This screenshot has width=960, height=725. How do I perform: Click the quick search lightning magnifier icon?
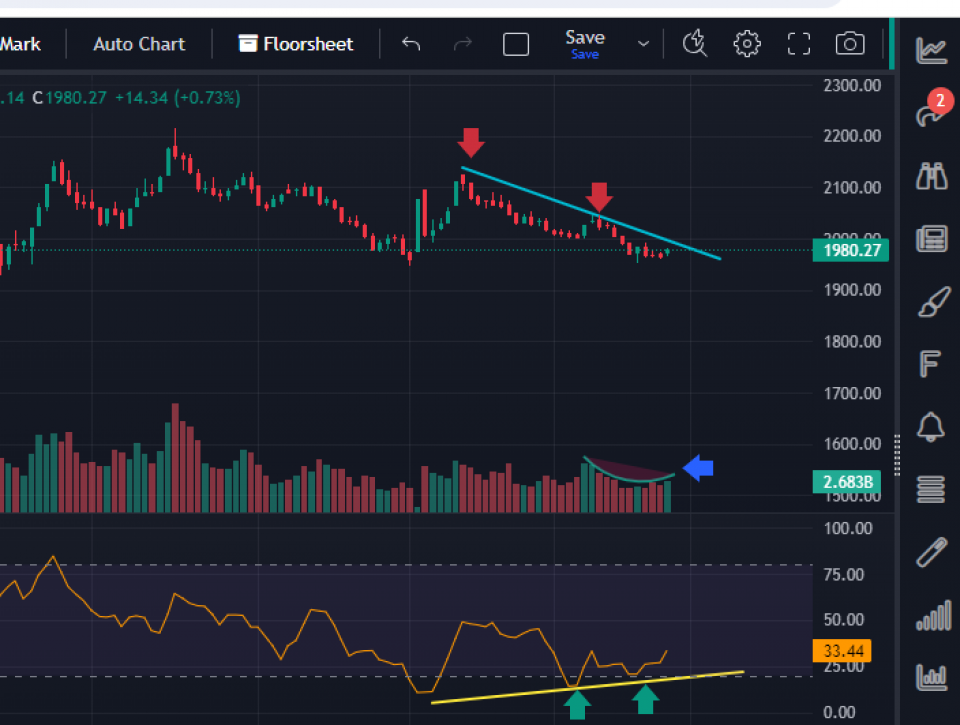[x=694, y=44]
